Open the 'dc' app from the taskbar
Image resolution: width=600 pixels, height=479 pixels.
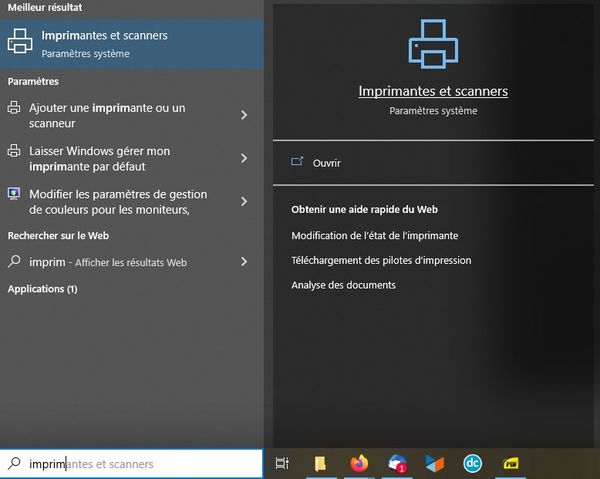[473, 463]
